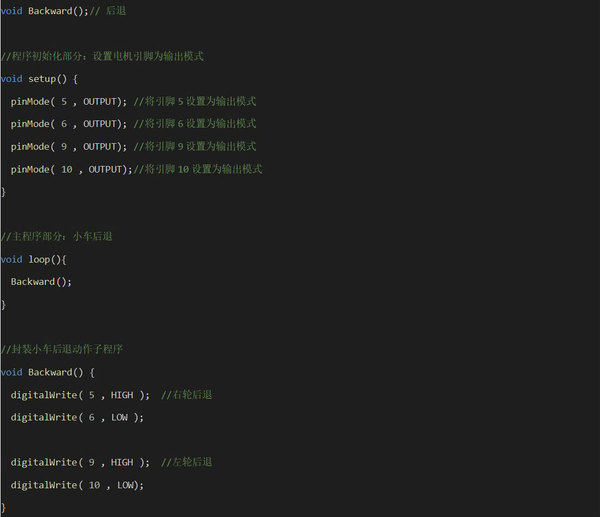600x517 pixels.
Task: Click the pinMode call for pin 10
Action: click(x=35, y=170)
